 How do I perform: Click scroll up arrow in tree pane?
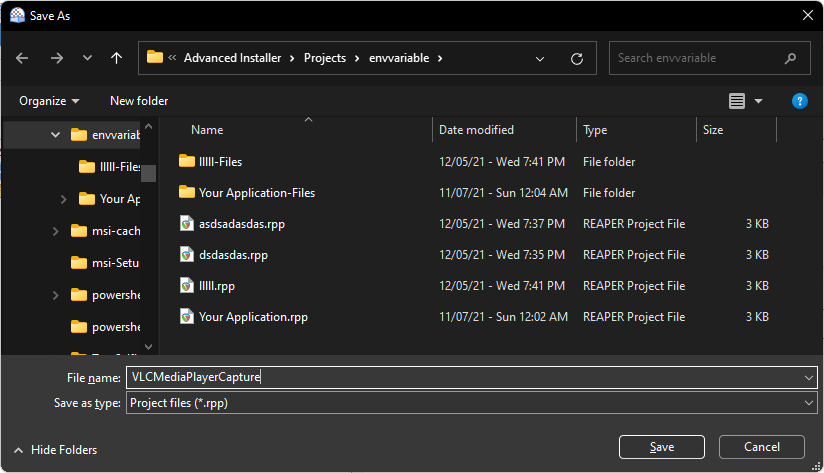point(149,127)
